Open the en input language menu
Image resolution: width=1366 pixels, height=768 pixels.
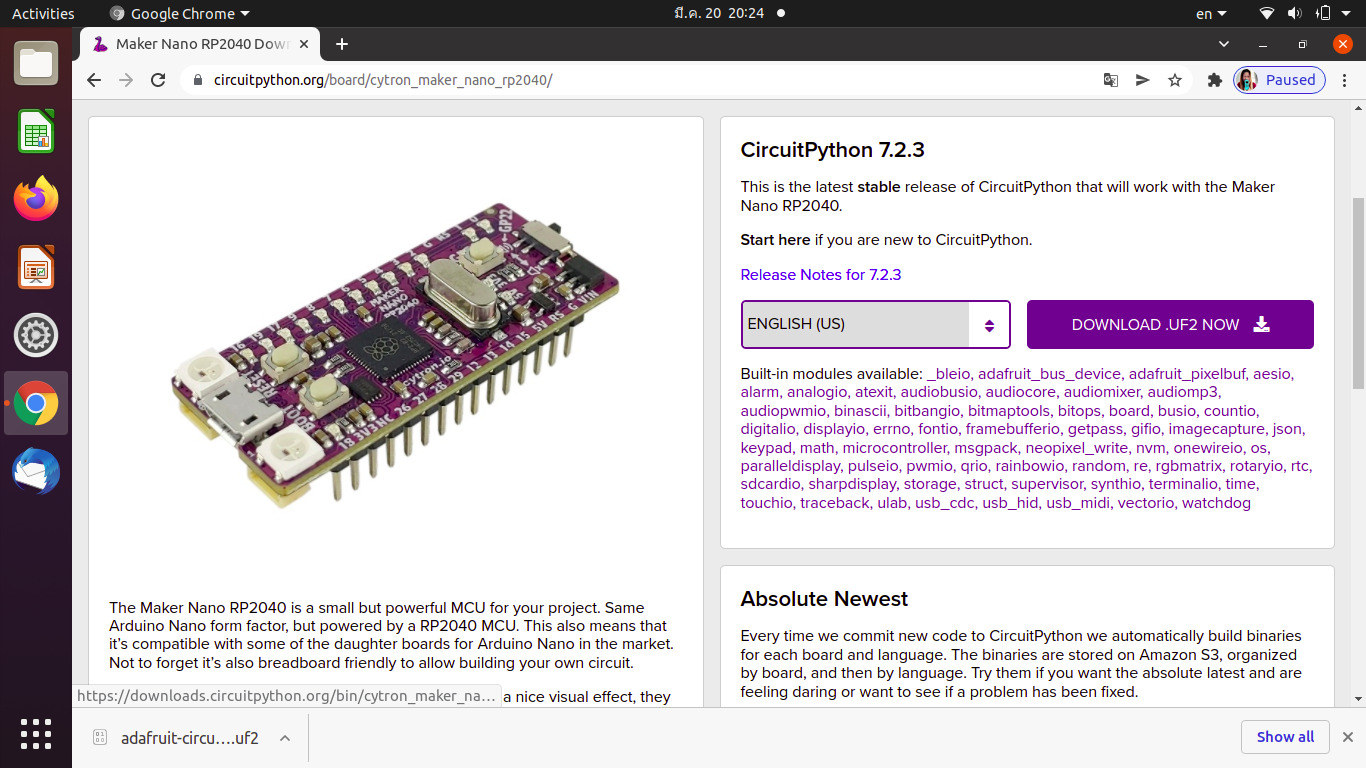(1211, 13)
